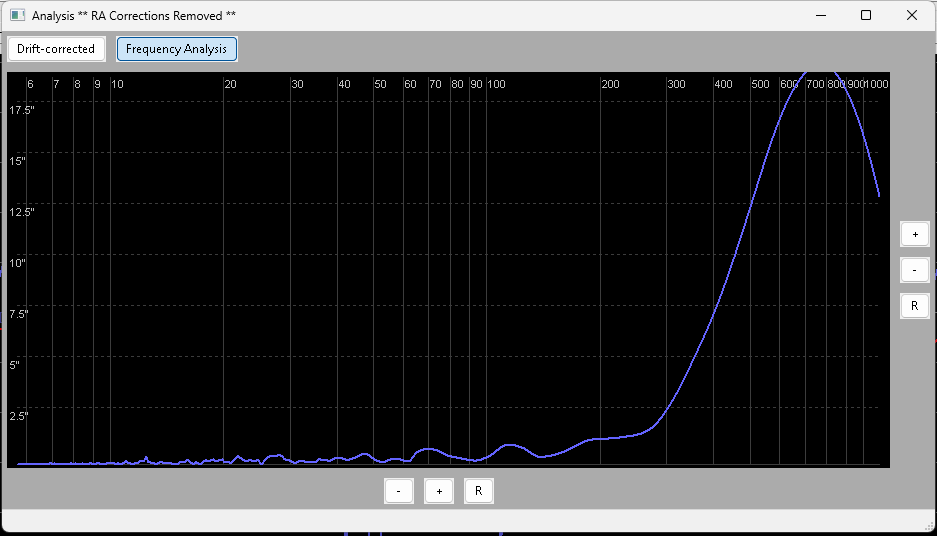This screenshot has height=536, width=937.
Task: Click the 500 period axis label
Action: click(760, 84)
